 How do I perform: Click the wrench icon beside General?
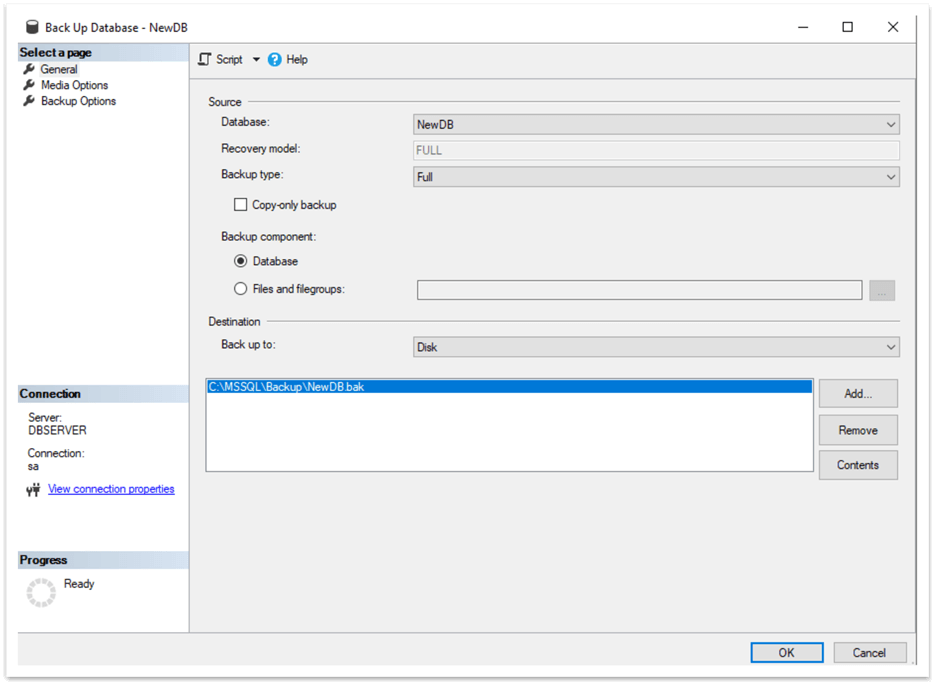[x=27, y=68]
